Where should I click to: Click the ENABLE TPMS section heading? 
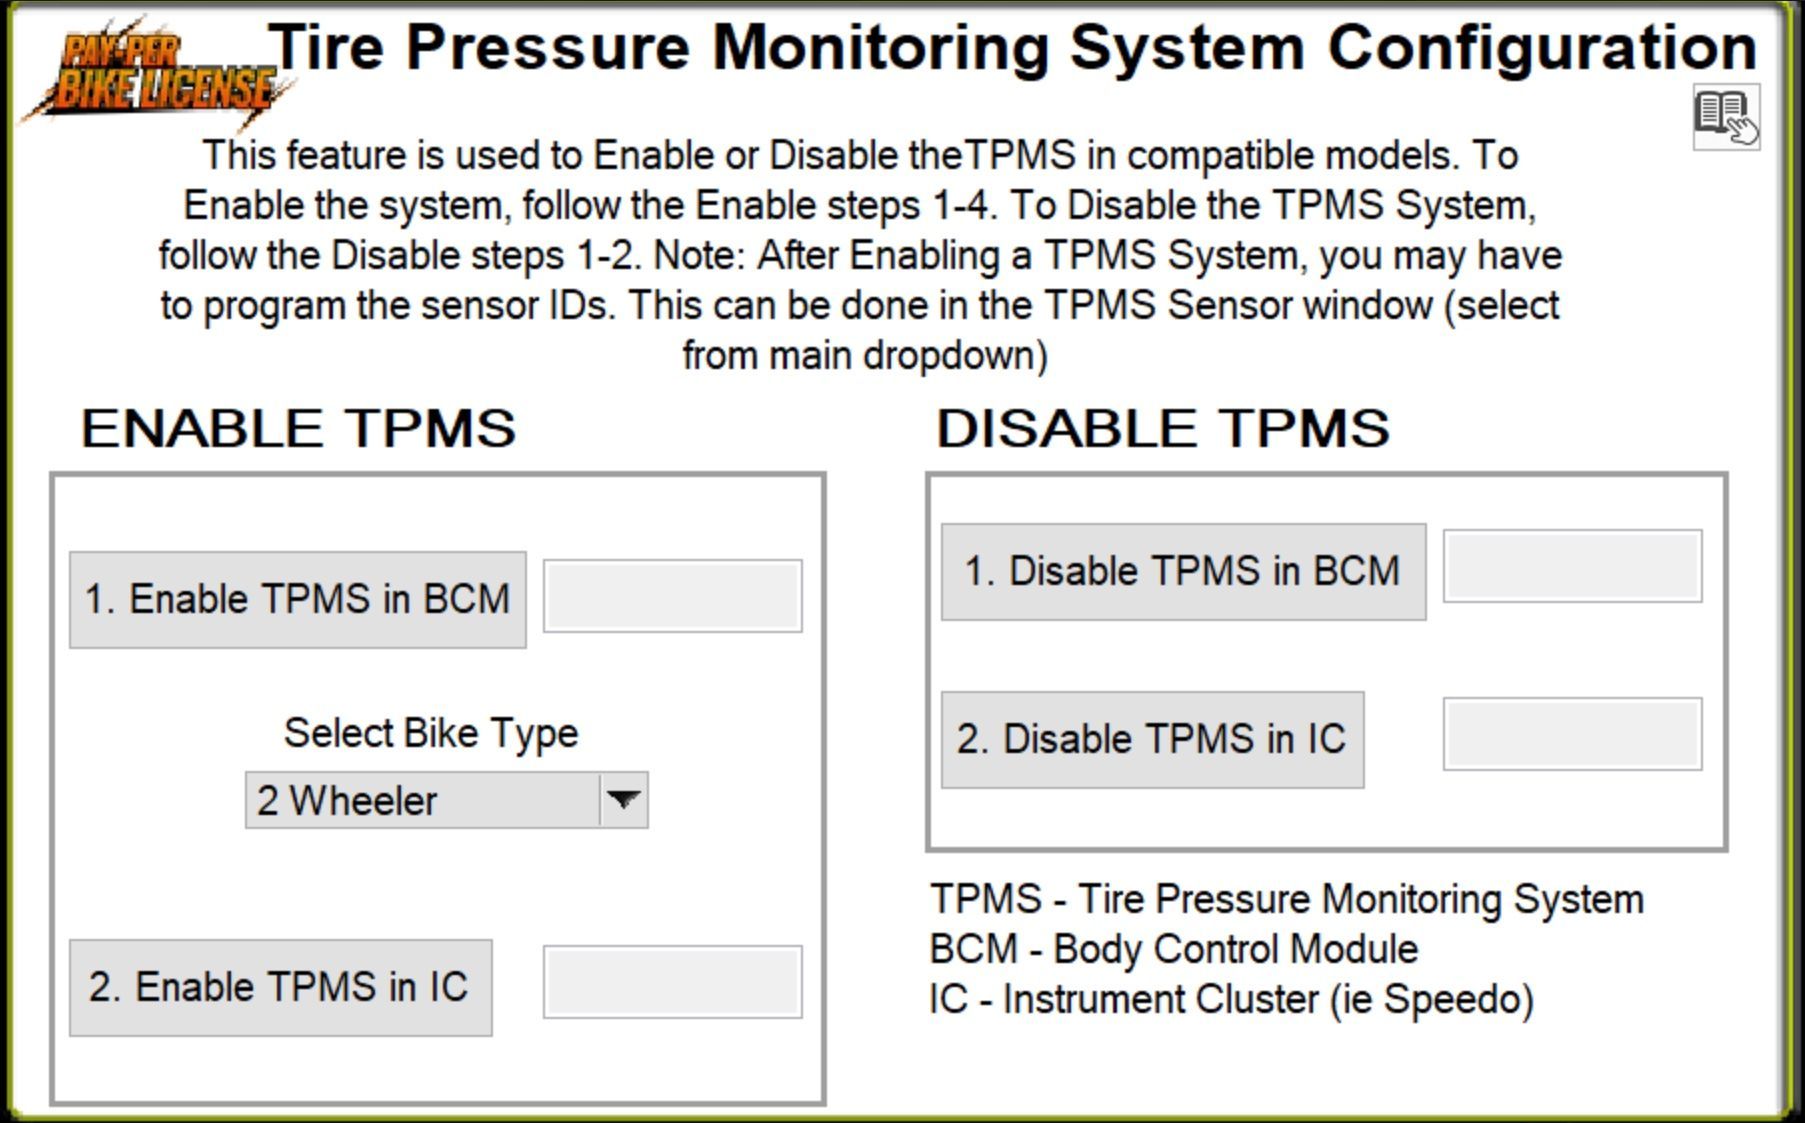pos(298,428)
